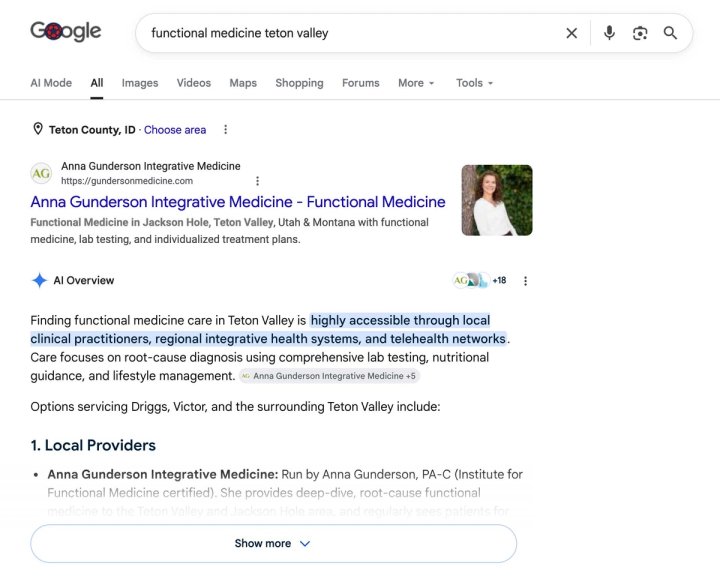Screen dimensions: 720x576
Task: Open three-dot menu next to gundersonmedicine.com URL
Action: coord(258,181)
